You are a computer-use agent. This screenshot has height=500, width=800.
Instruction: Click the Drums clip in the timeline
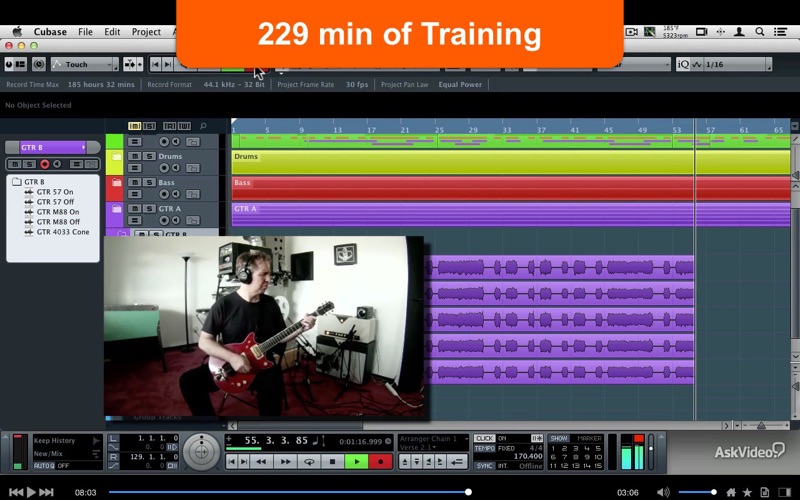pos(511,162)
